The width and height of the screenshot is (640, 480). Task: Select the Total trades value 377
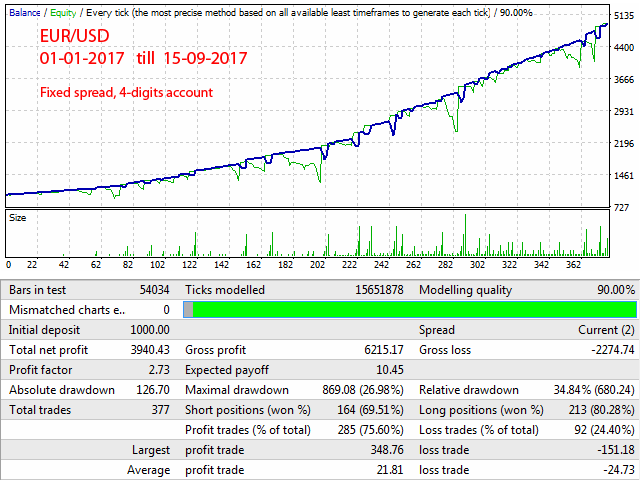pos(160,410)
